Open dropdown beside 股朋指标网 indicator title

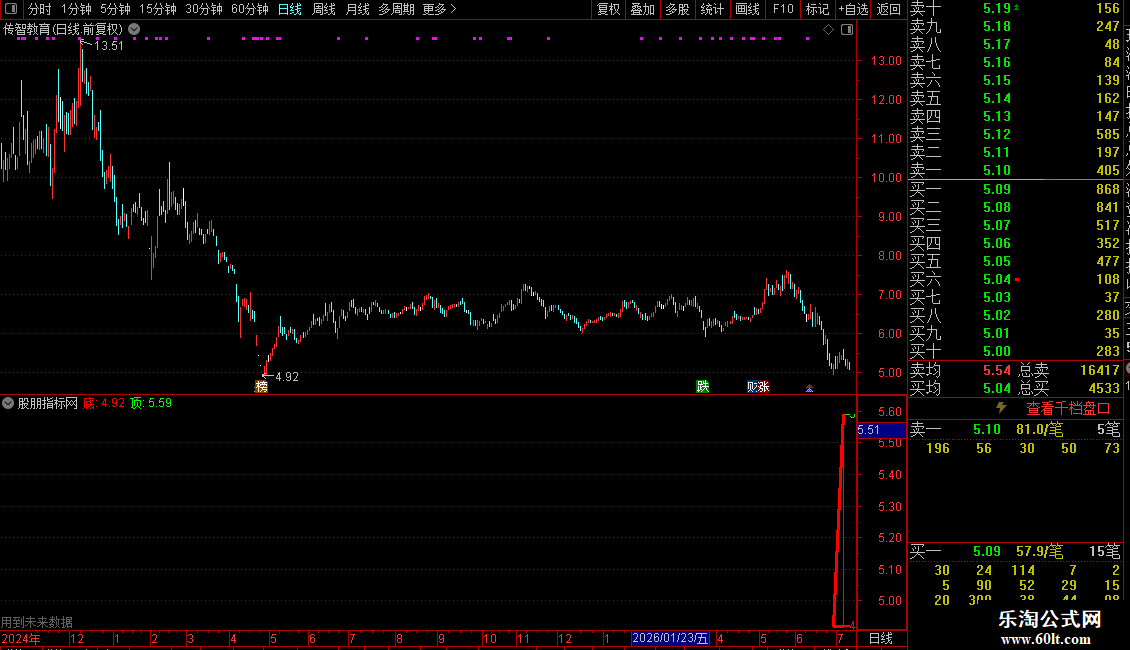point(8,404)
